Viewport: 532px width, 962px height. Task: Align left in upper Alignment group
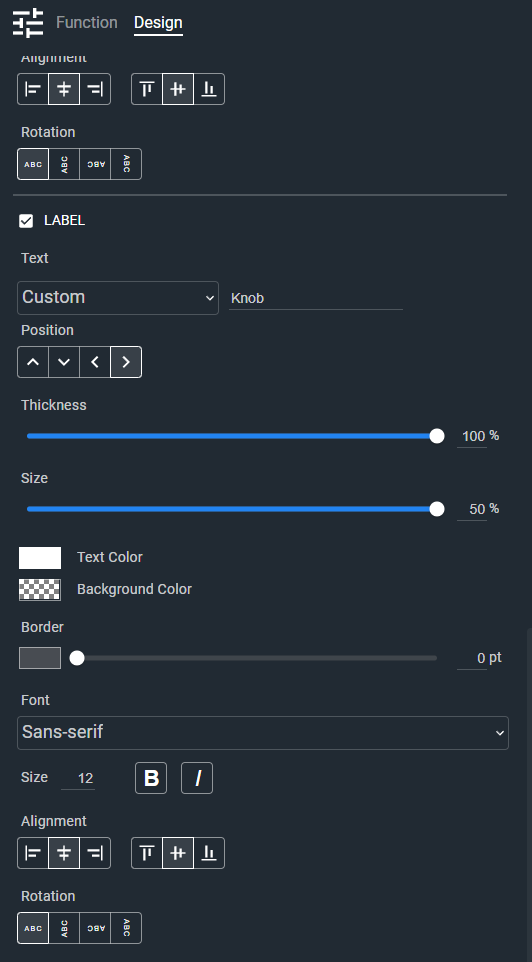tap(33, 90)
